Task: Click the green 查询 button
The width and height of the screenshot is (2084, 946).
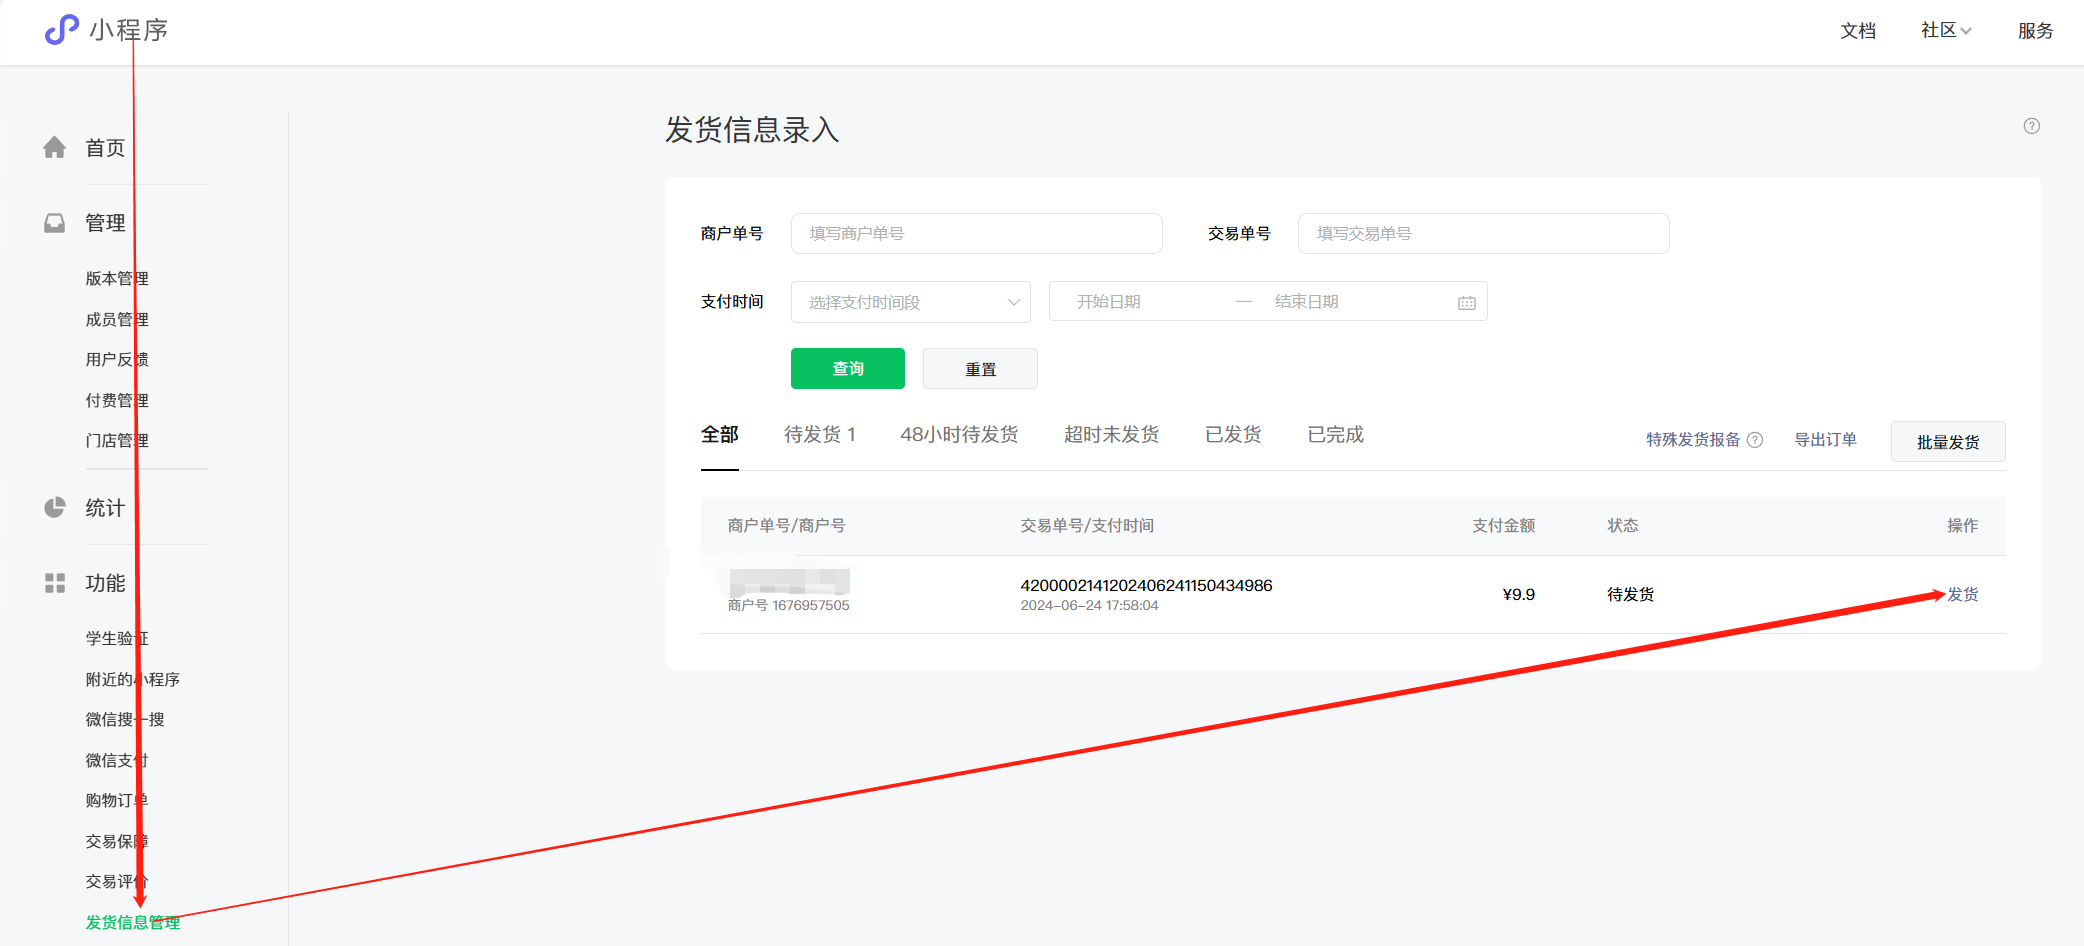Action: (x=848, y=369)
